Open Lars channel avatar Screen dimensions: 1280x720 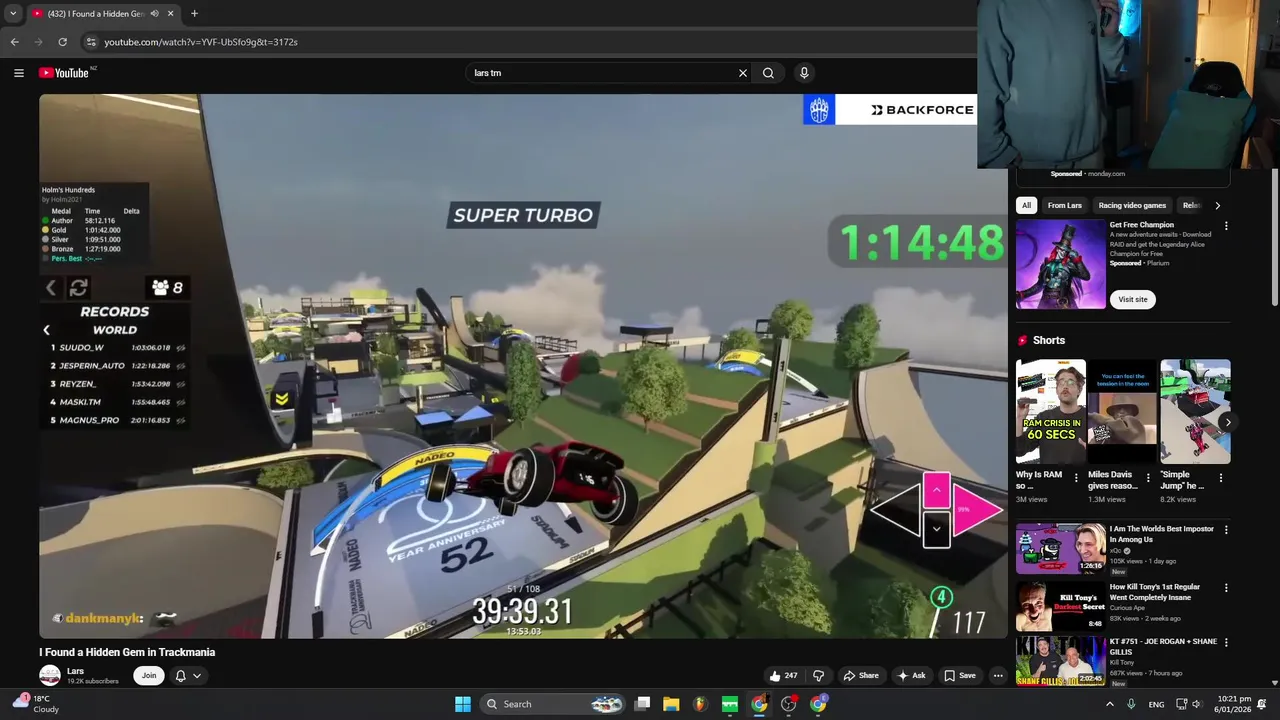50,676
